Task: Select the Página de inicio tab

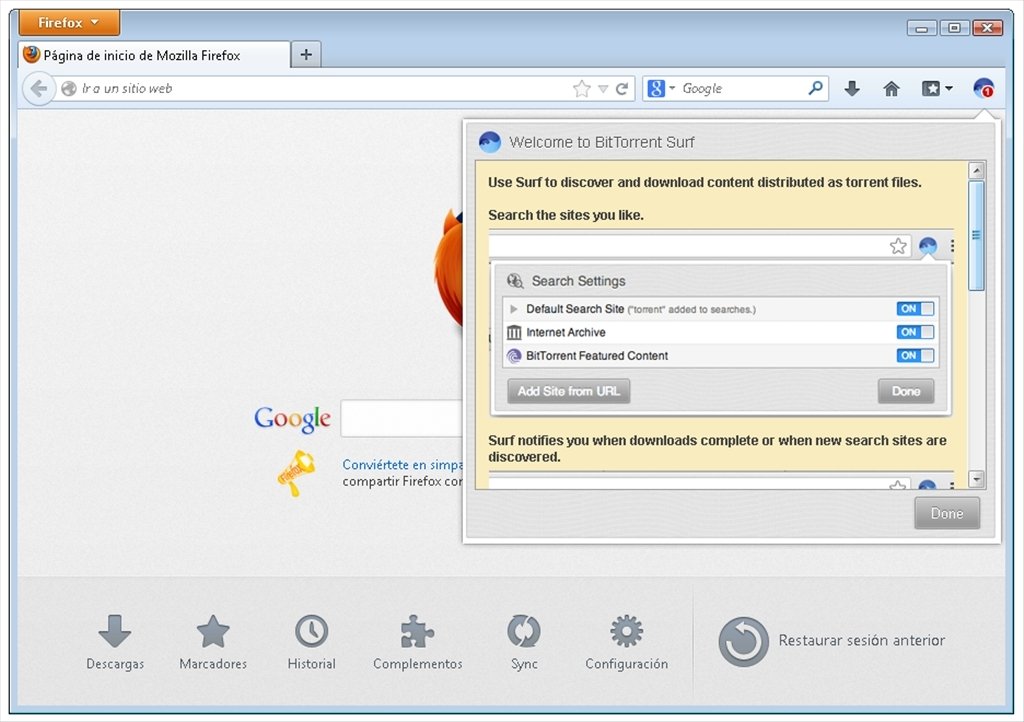Action: [154, 55]
